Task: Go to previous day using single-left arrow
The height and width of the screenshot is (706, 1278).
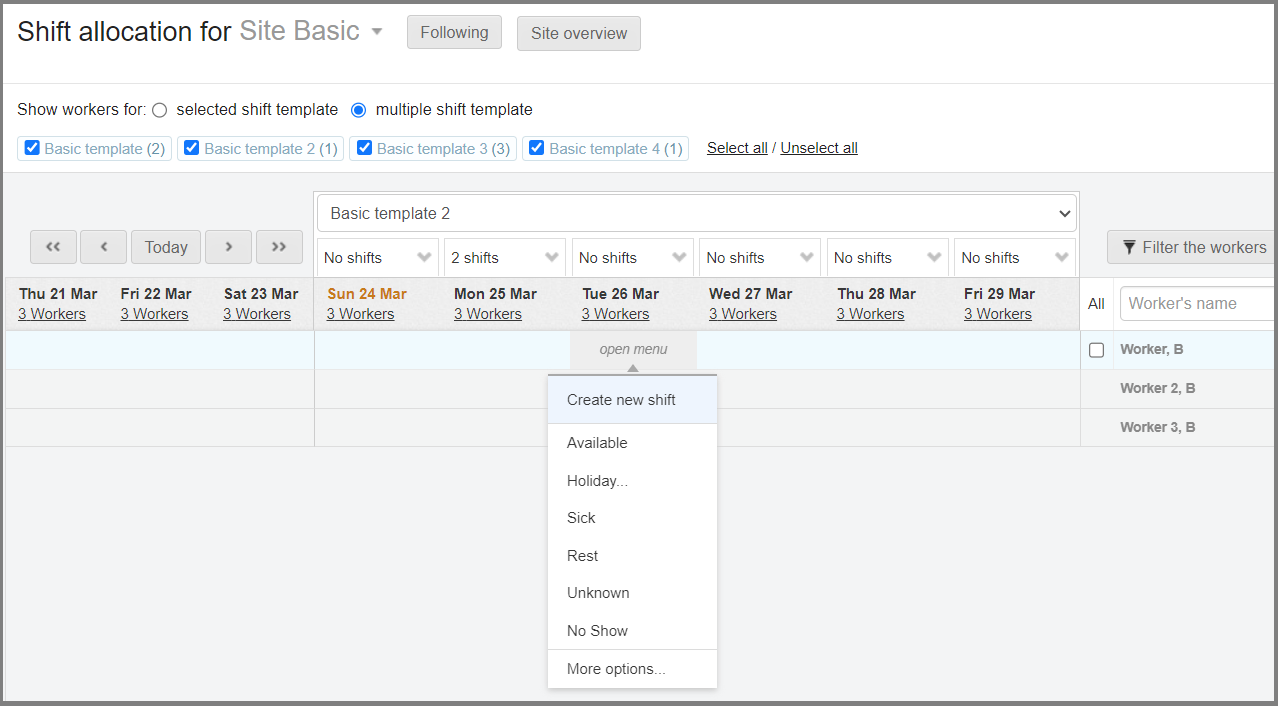Action: click(103, 247)
